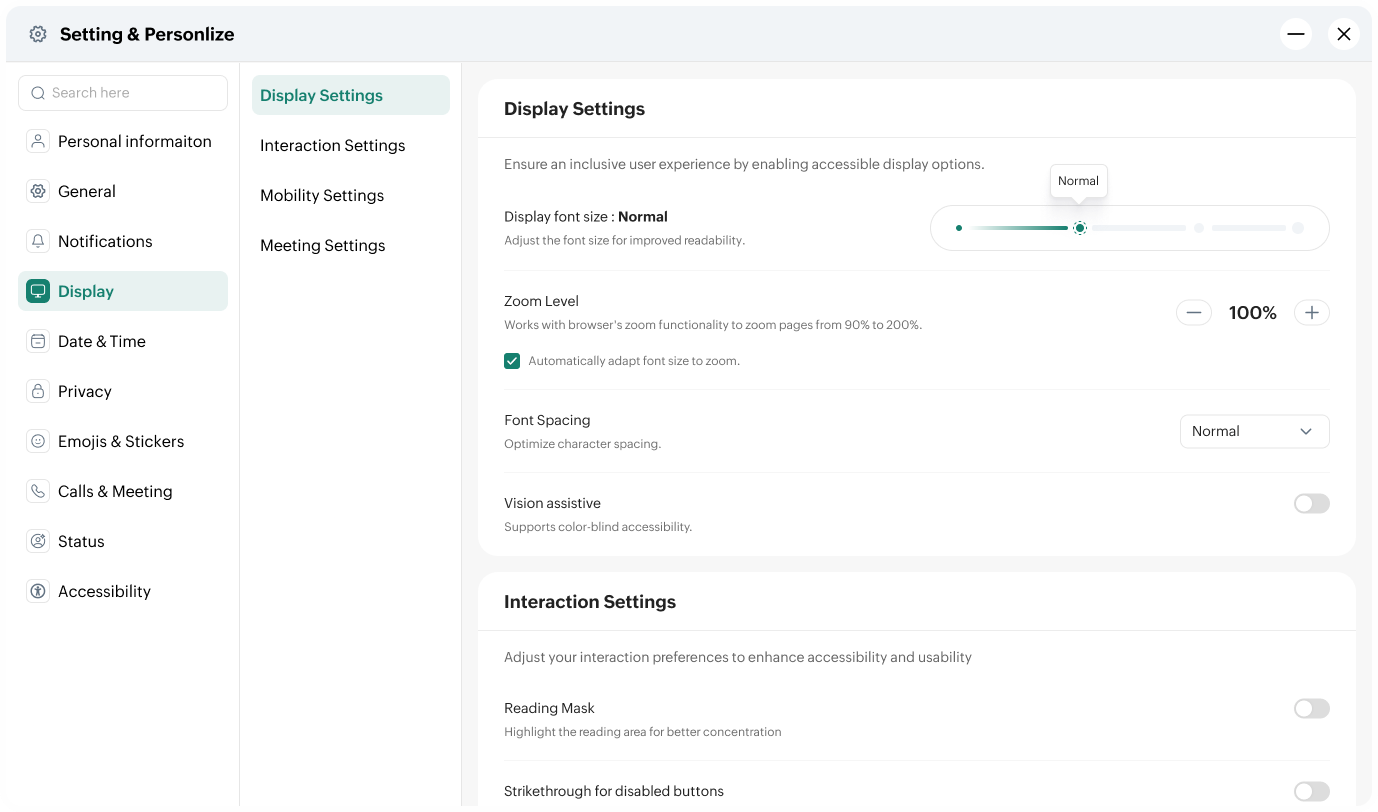The image size is (1378, 812).
Task: Click the settings gear icon in title bar
Action: click(x=38, y=34)
